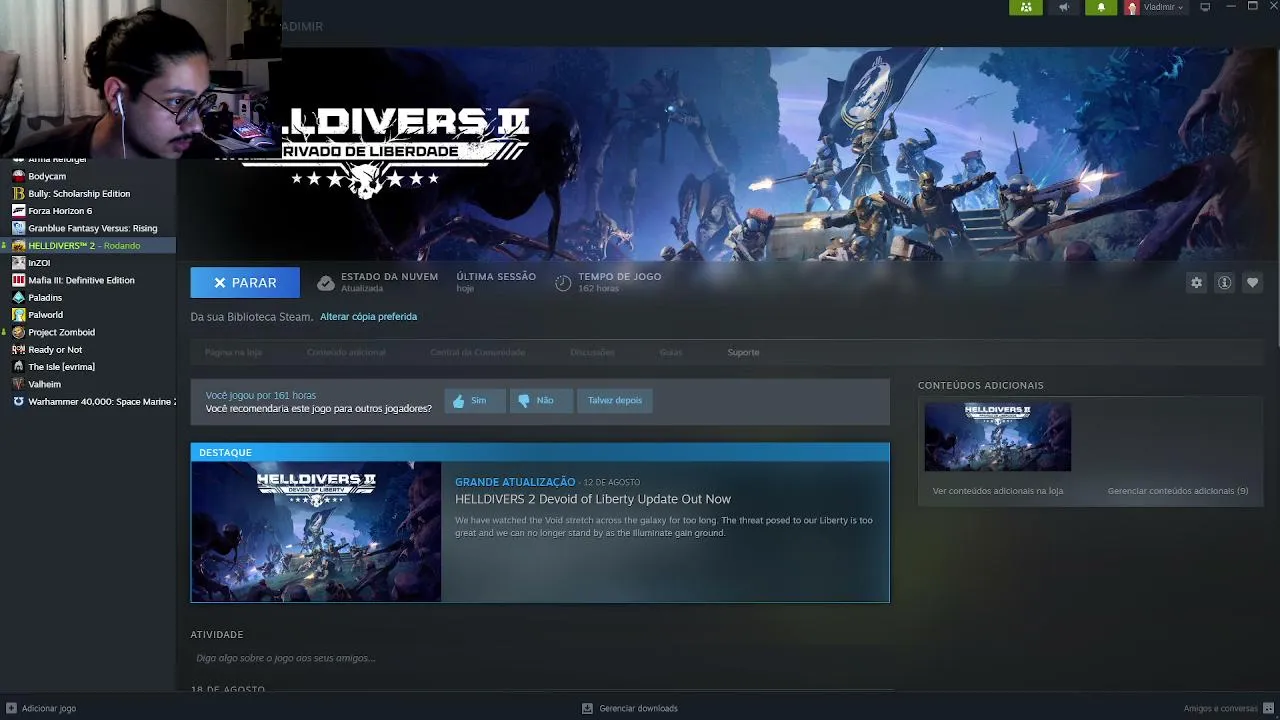
Task: Open the Devoid of Liberty update headline
Action: pyautogui.click(x=593, y=499)
